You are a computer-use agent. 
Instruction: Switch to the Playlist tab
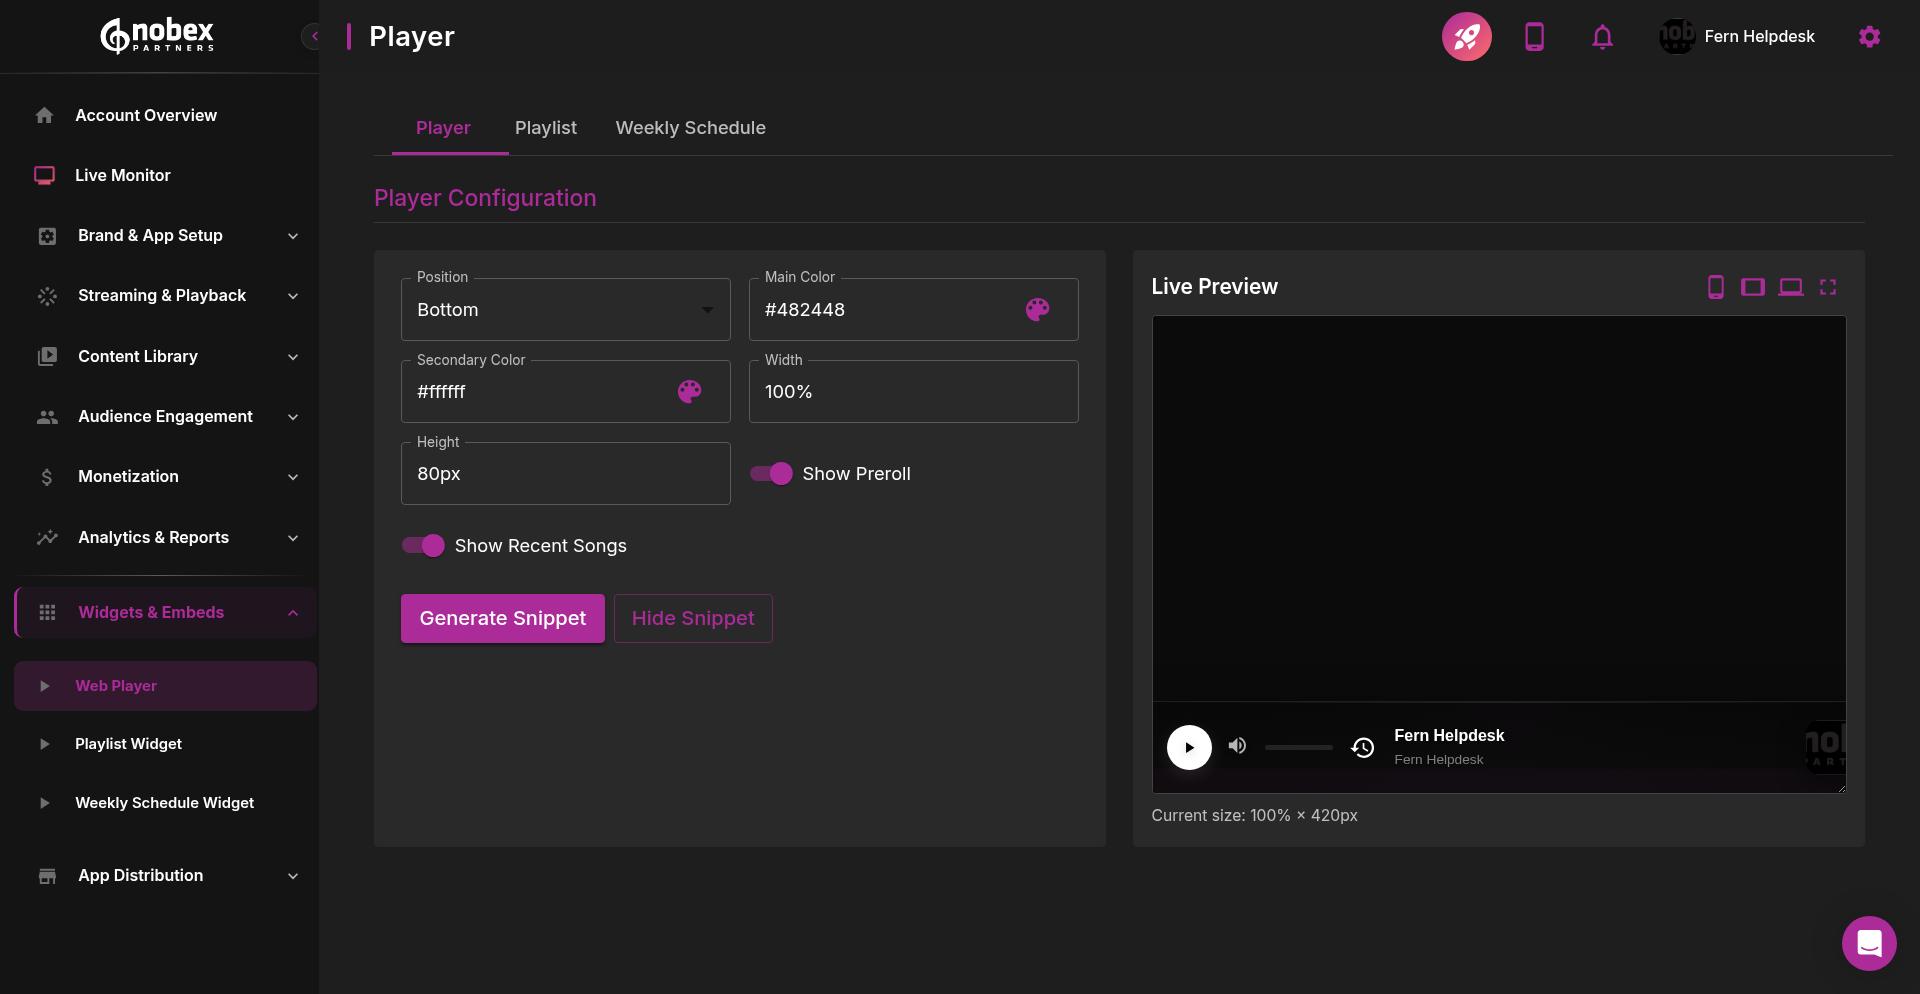pyautogui.click(x=545, y=128)
